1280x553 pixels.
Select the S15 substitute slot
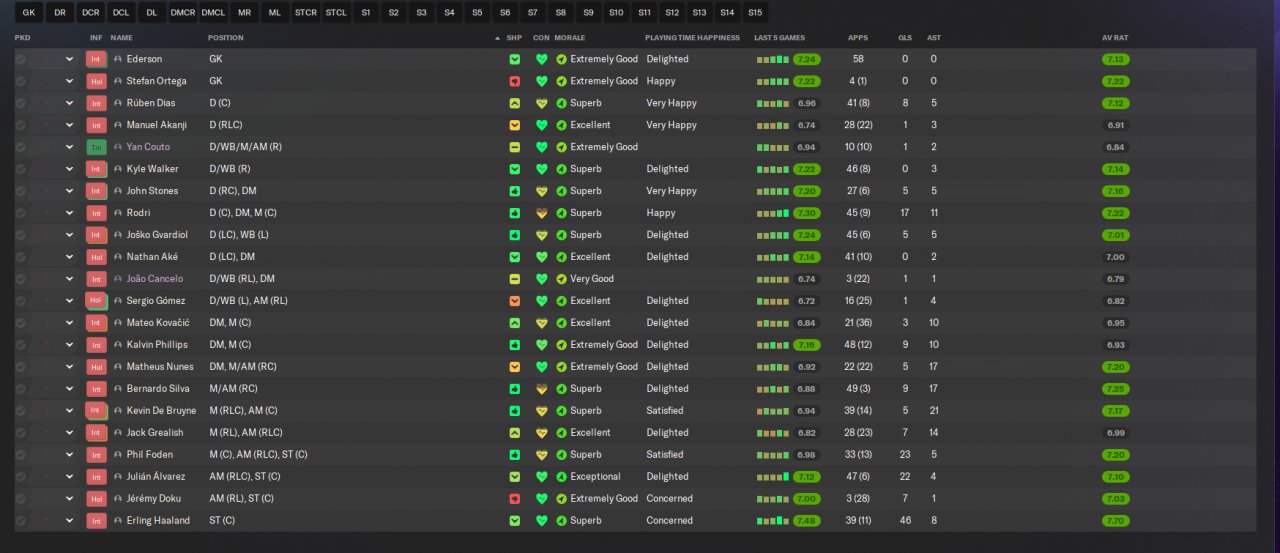coord(754,12)
